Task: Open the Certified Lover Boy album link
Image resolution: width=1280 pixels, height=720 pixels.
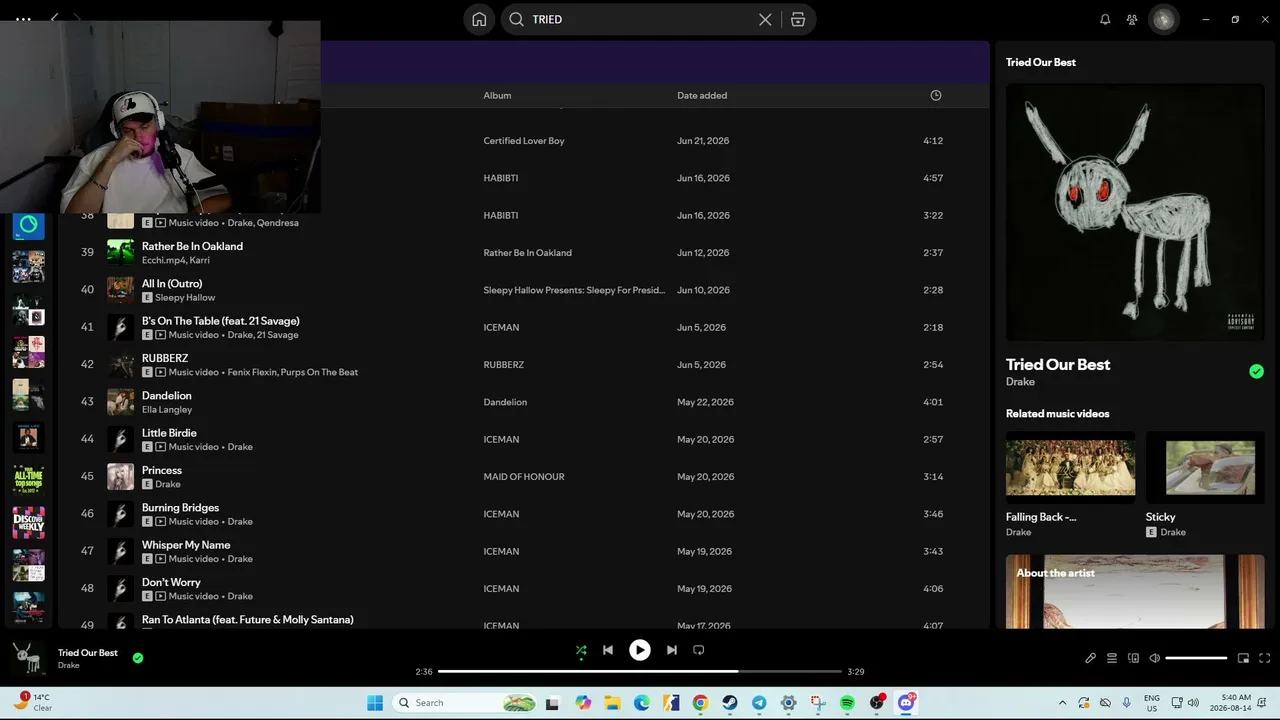Action: tap(524, 141)
